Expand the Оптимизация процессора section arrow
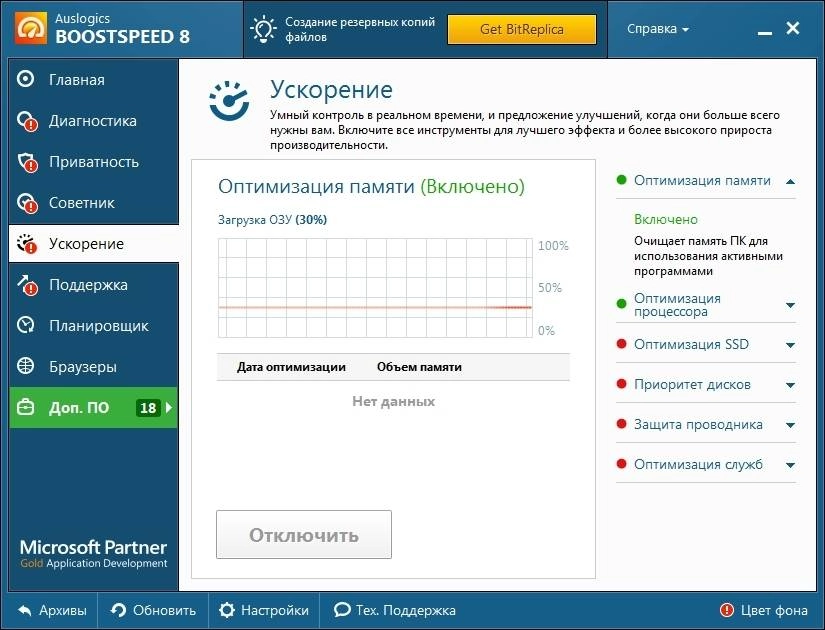This screenshot has height=630, width=825. coord(790,305)
